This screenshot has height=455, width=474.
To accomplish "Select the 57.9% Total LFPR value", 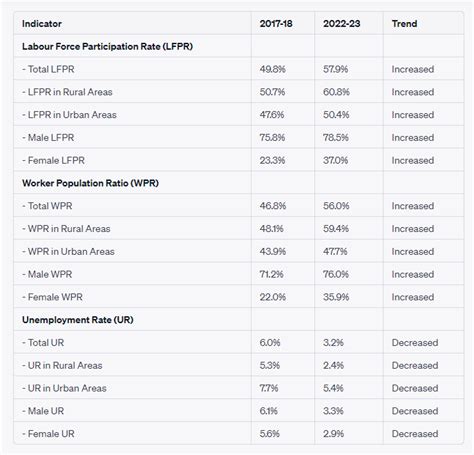I will [x=335, y=69].
